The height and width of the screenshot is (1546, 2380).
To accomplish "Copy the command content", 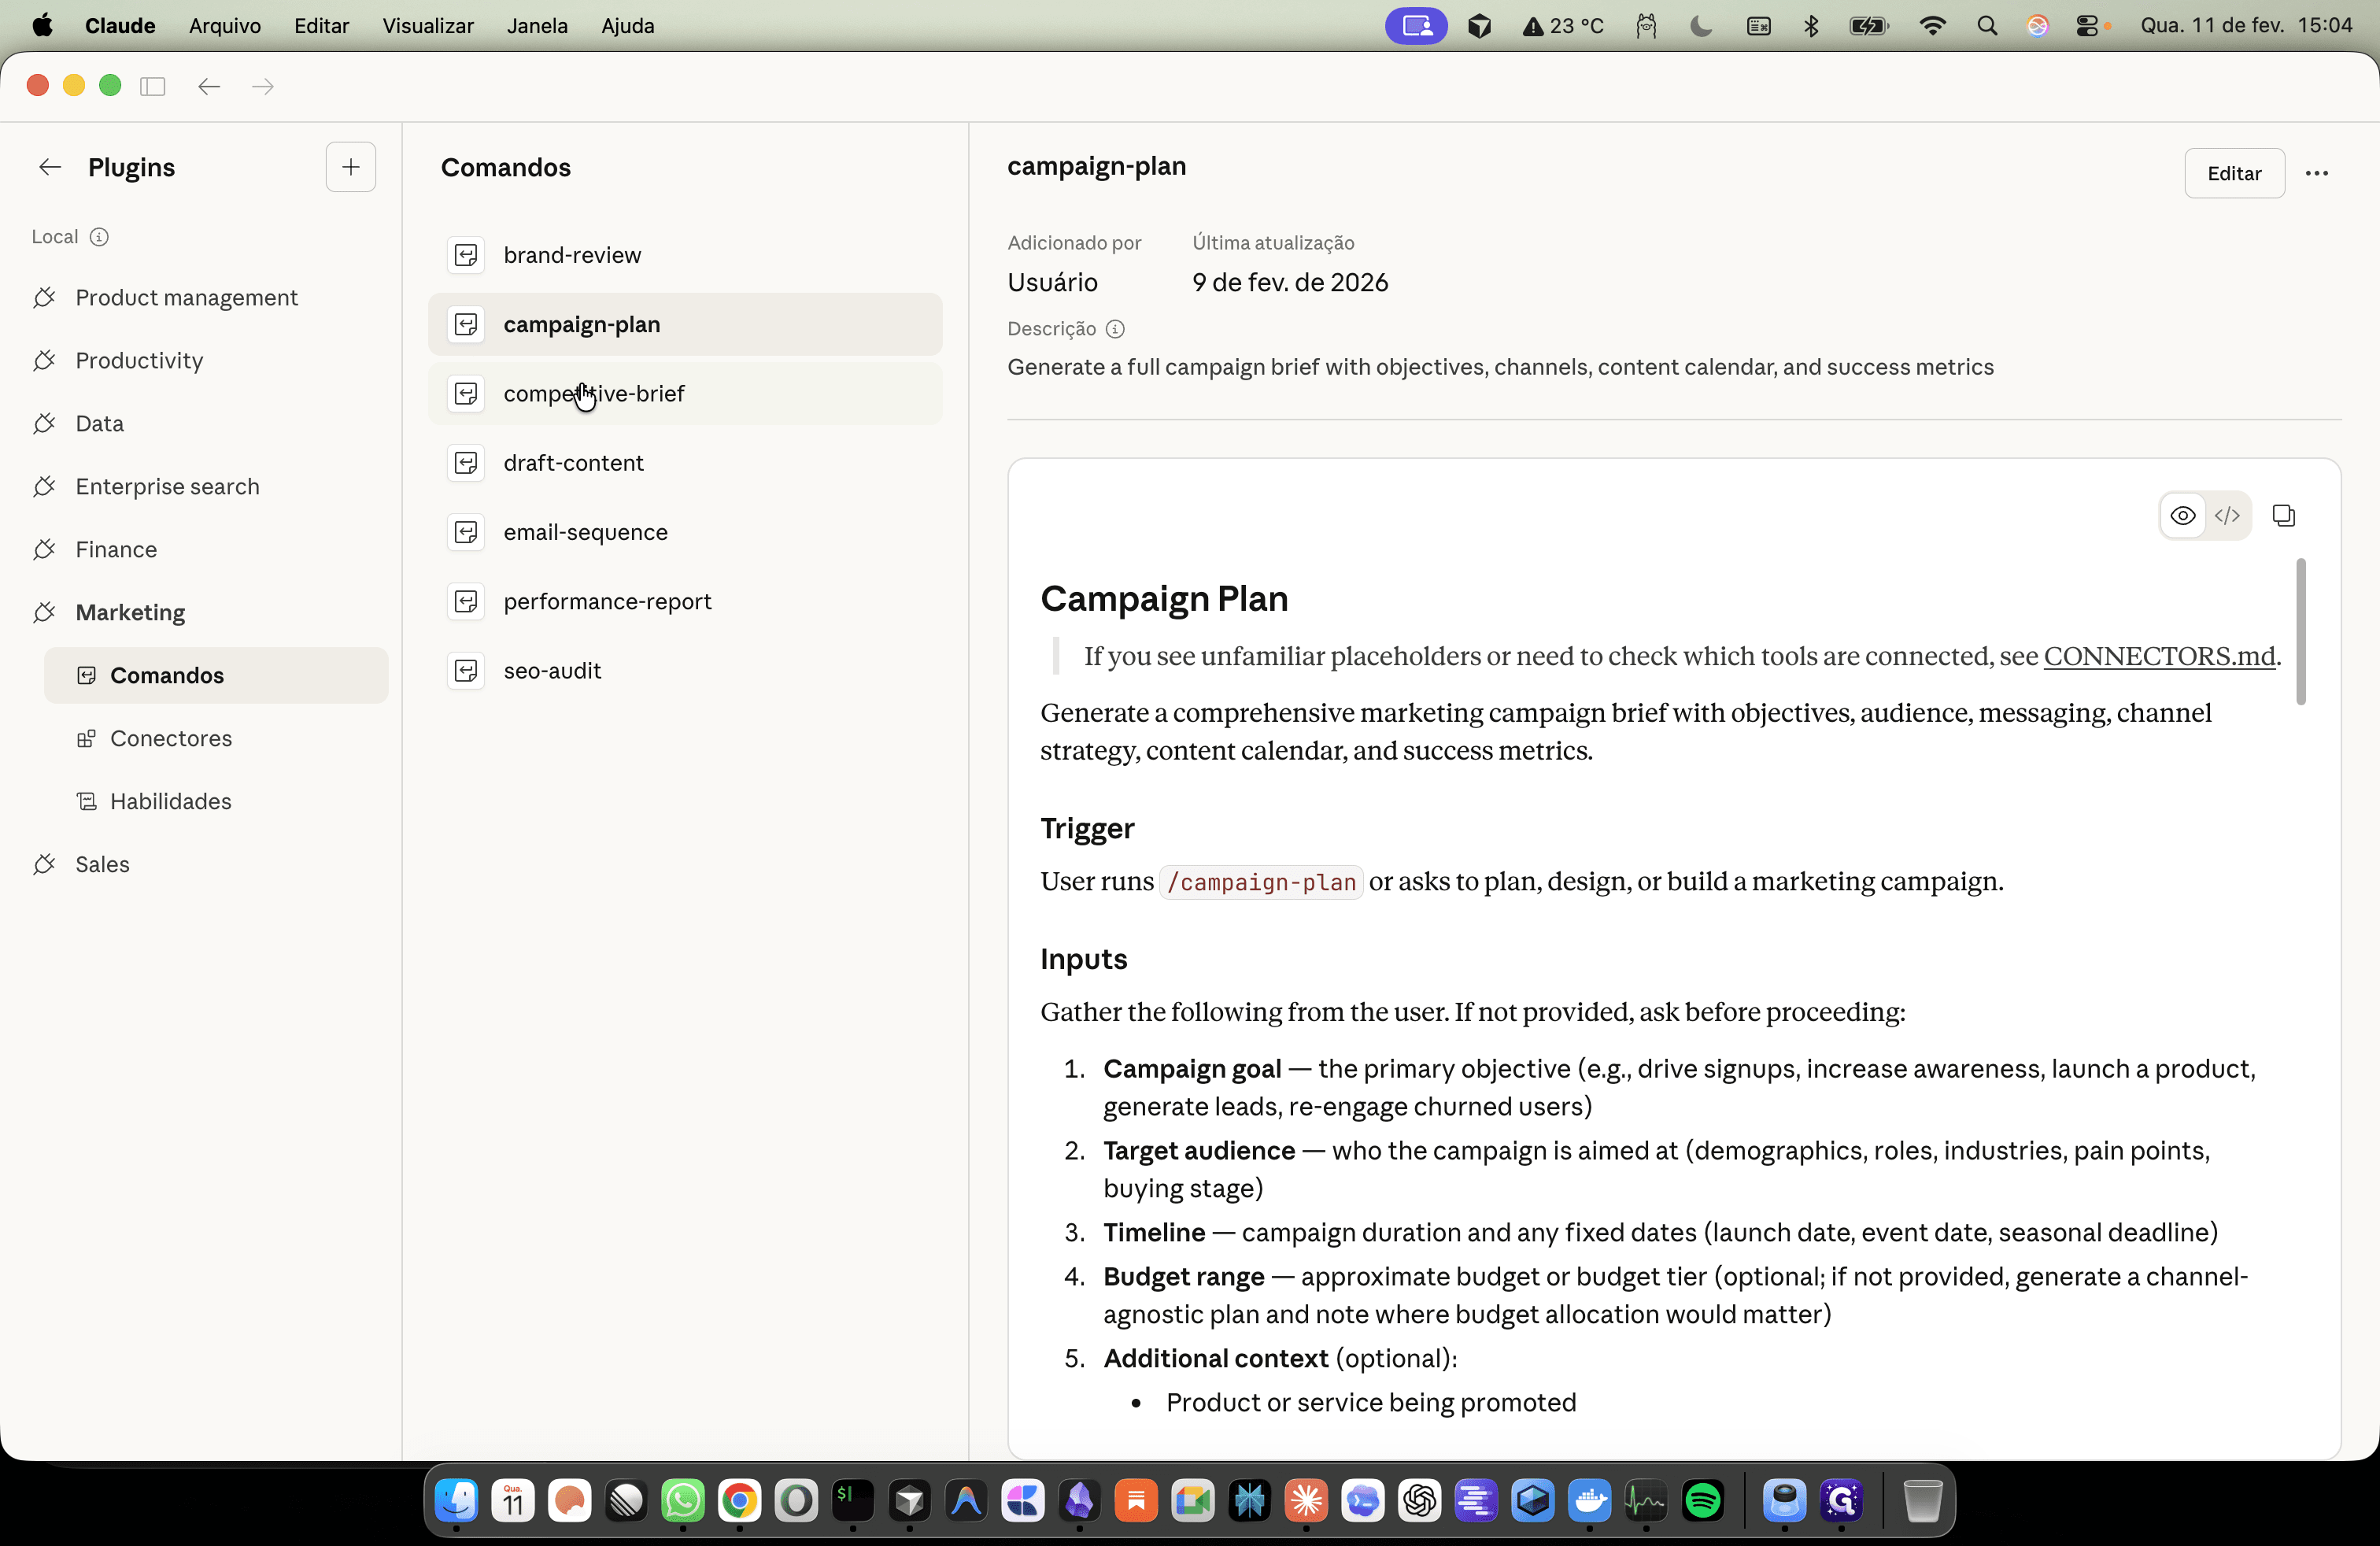I will [2283, 515].
